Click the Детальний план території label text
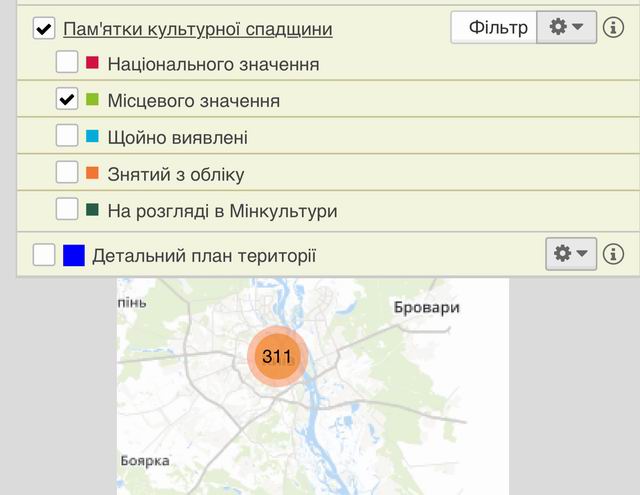The width and height of the screenshot is (640, 495). tap(204, 256)
